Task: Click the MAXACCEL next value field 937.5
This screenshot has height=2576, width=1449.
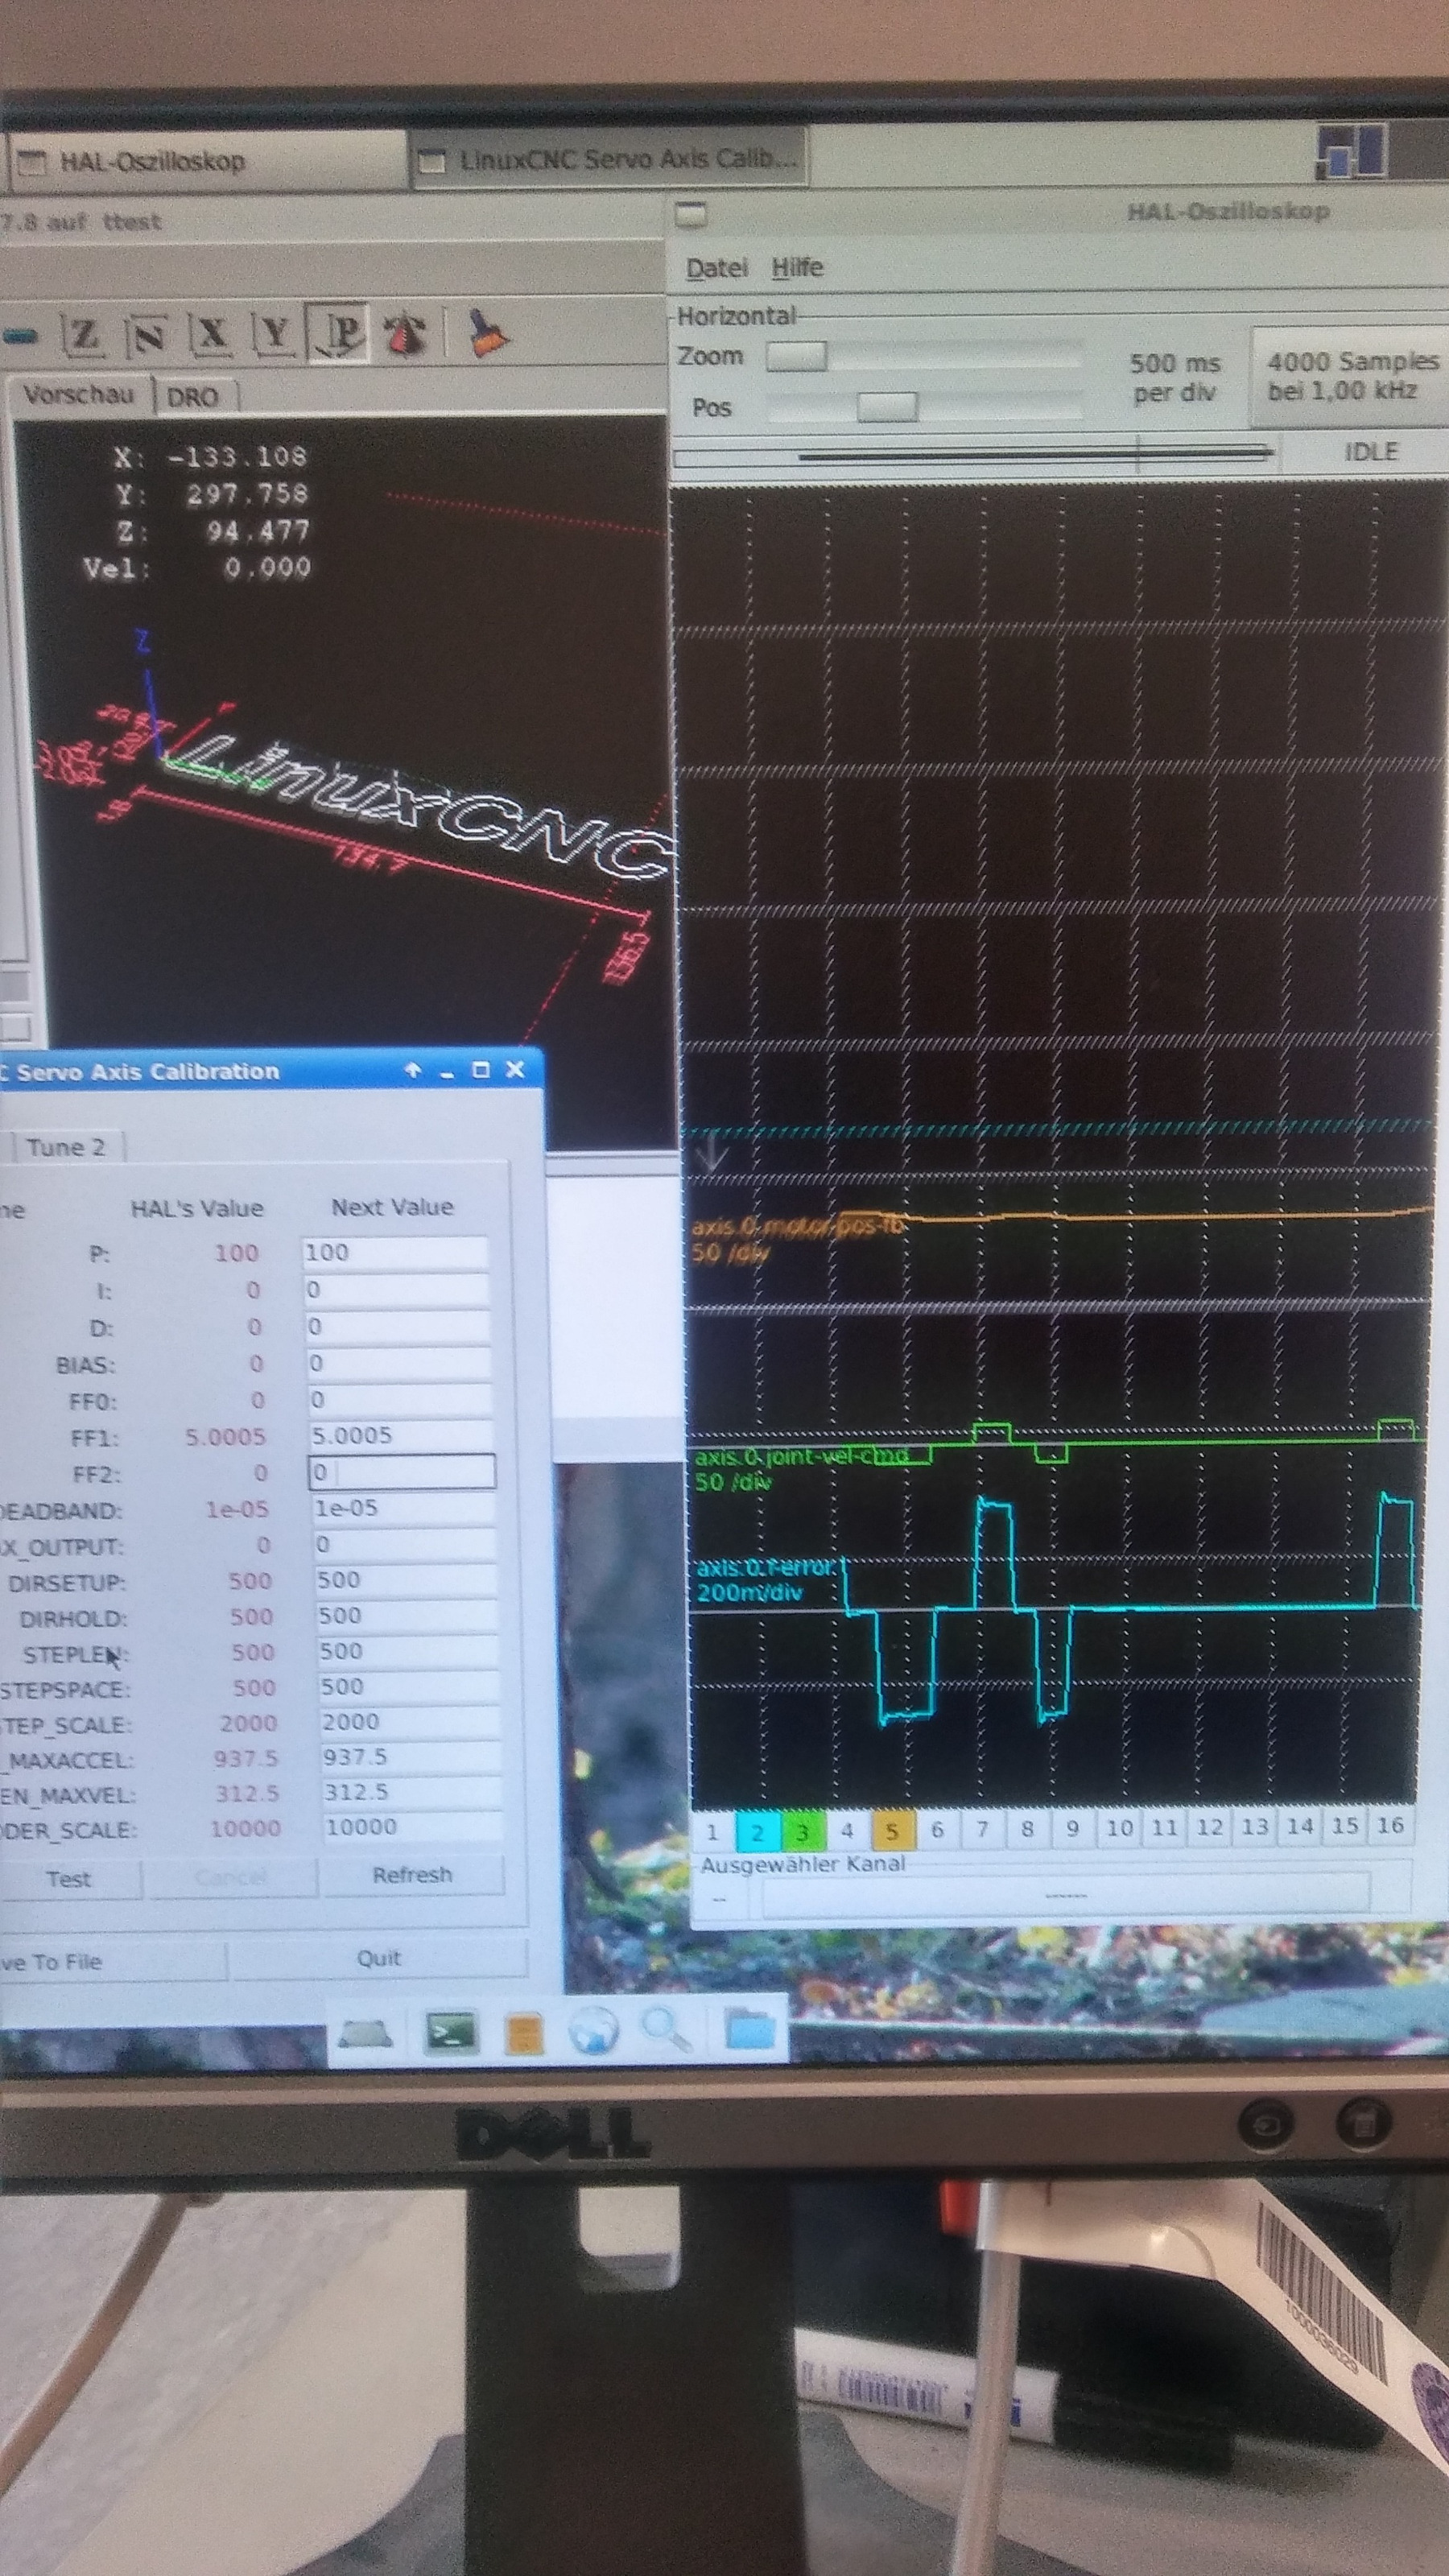Action: 408,1757
